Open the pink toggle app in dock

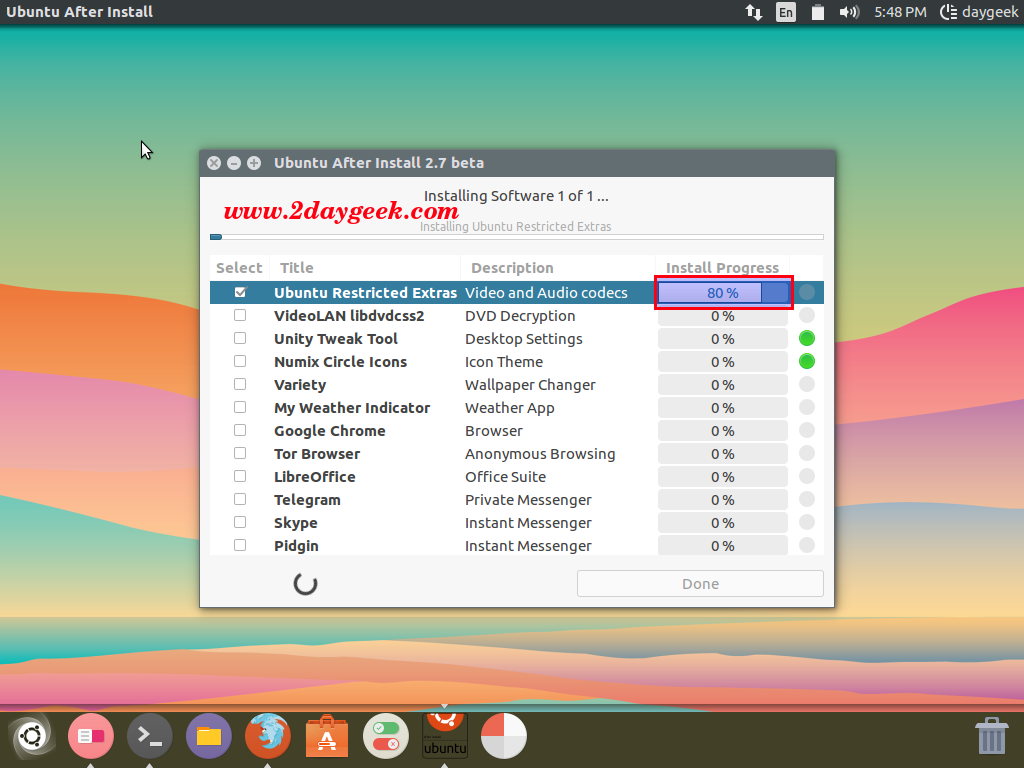tap(91, 736)
